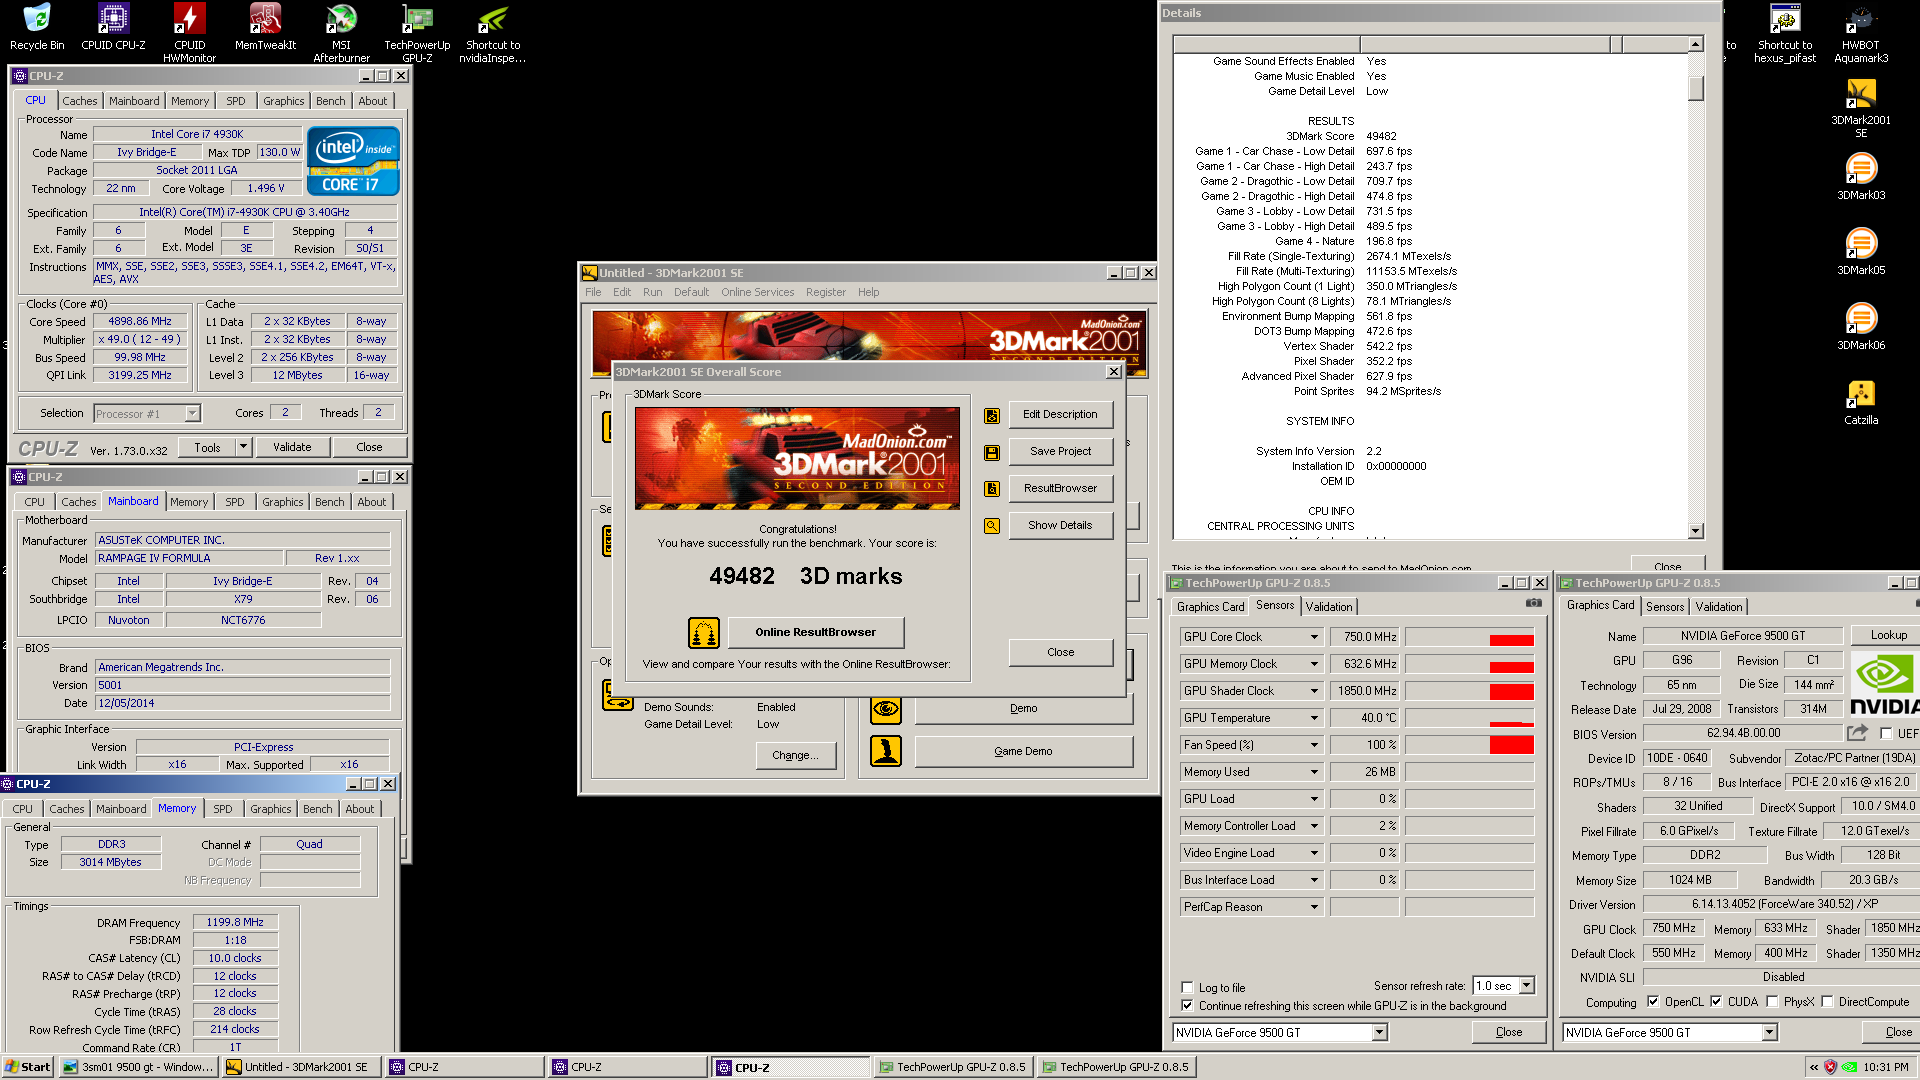Click the Validate button in CPU-Z

click(292, 447)
